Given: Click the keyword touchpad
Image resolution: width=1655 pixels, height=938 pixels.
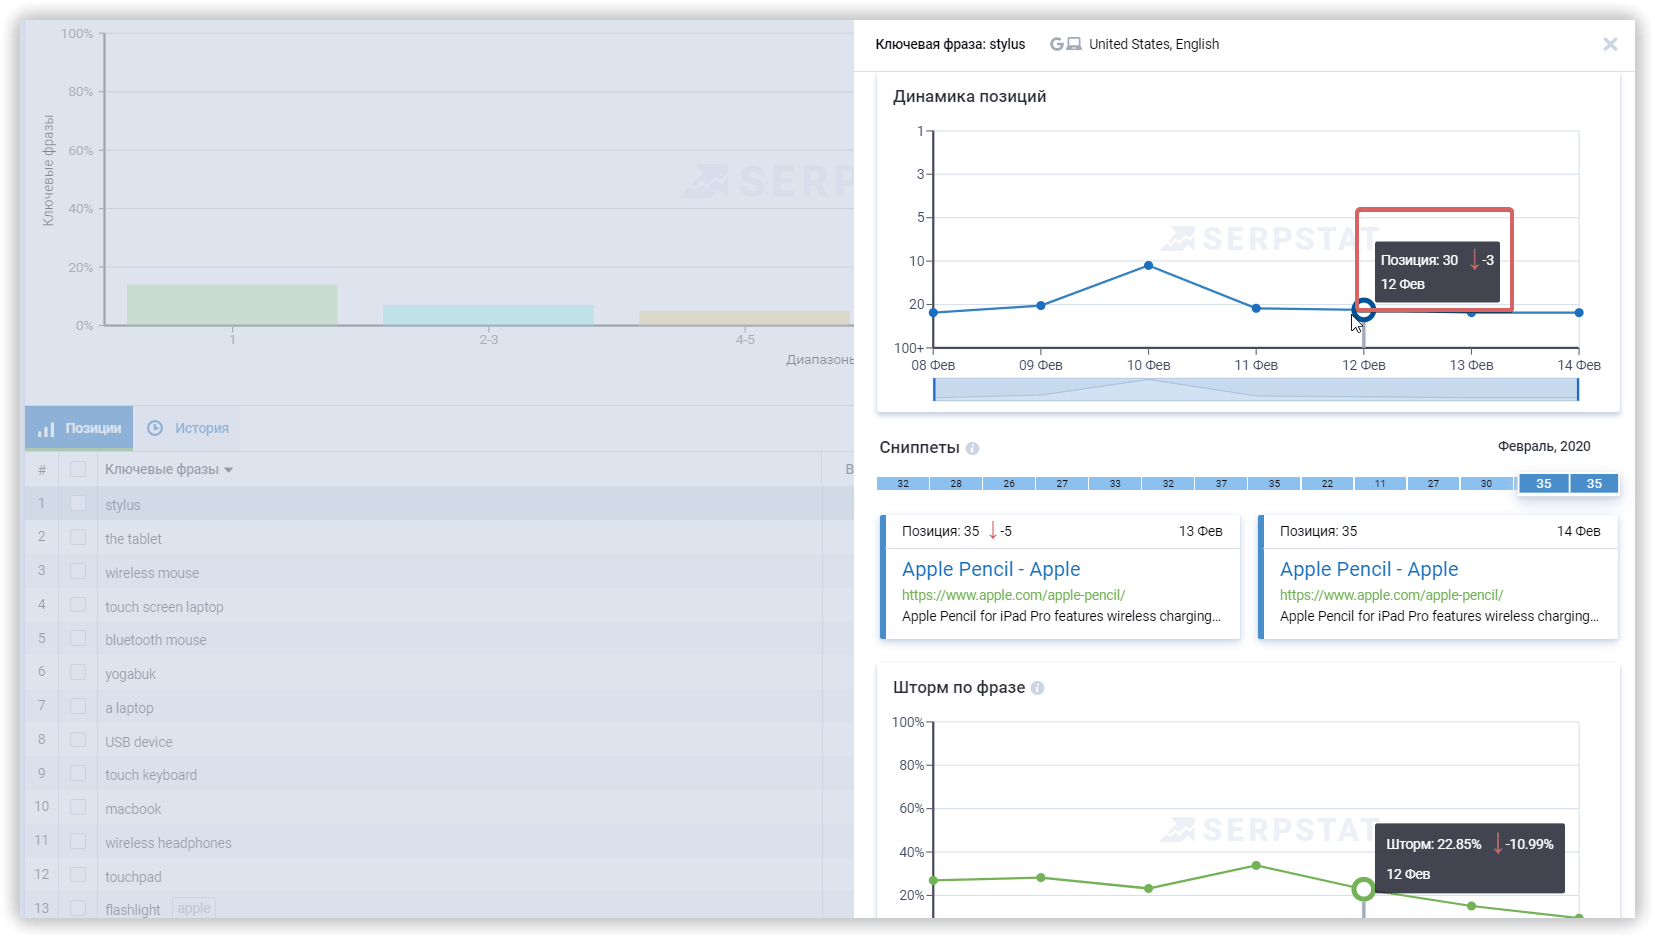Looking at the screenshot, I should tap(133, 877).
